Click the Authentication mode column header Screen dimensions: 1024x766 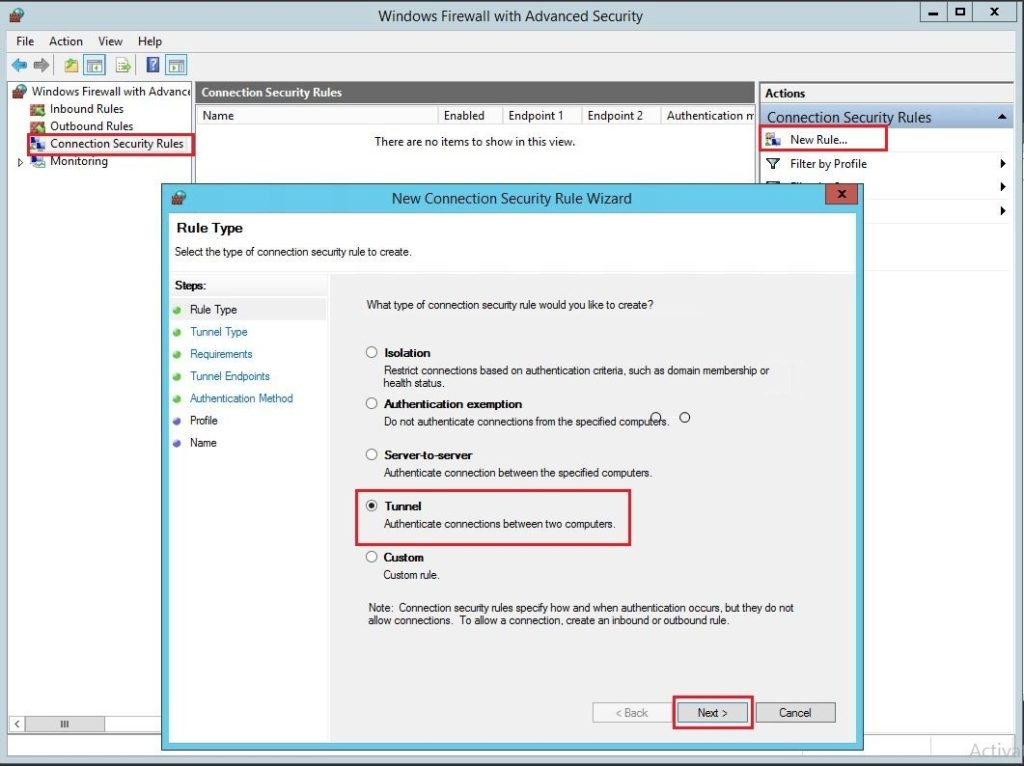(x=708, y=116)
